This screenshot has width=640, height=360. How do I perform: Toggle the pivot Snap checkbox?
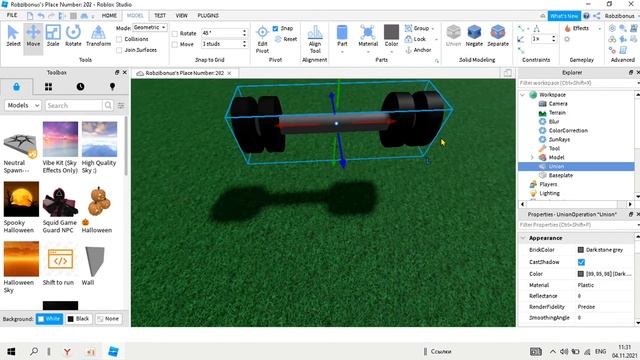pyautogui.click(x=276, y=29)
